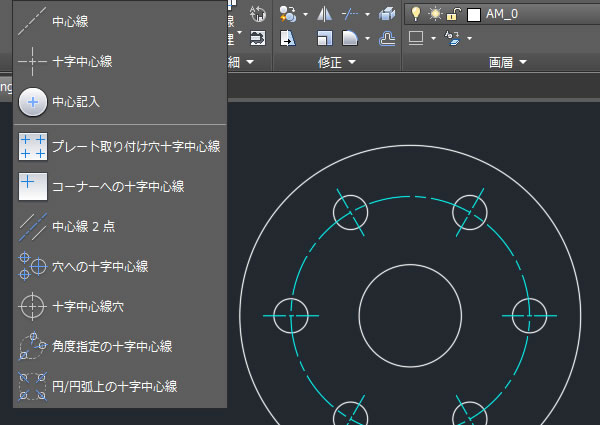Select 十字中心線穴 command
Screen dimensions: 600x425
coord(120,306)
